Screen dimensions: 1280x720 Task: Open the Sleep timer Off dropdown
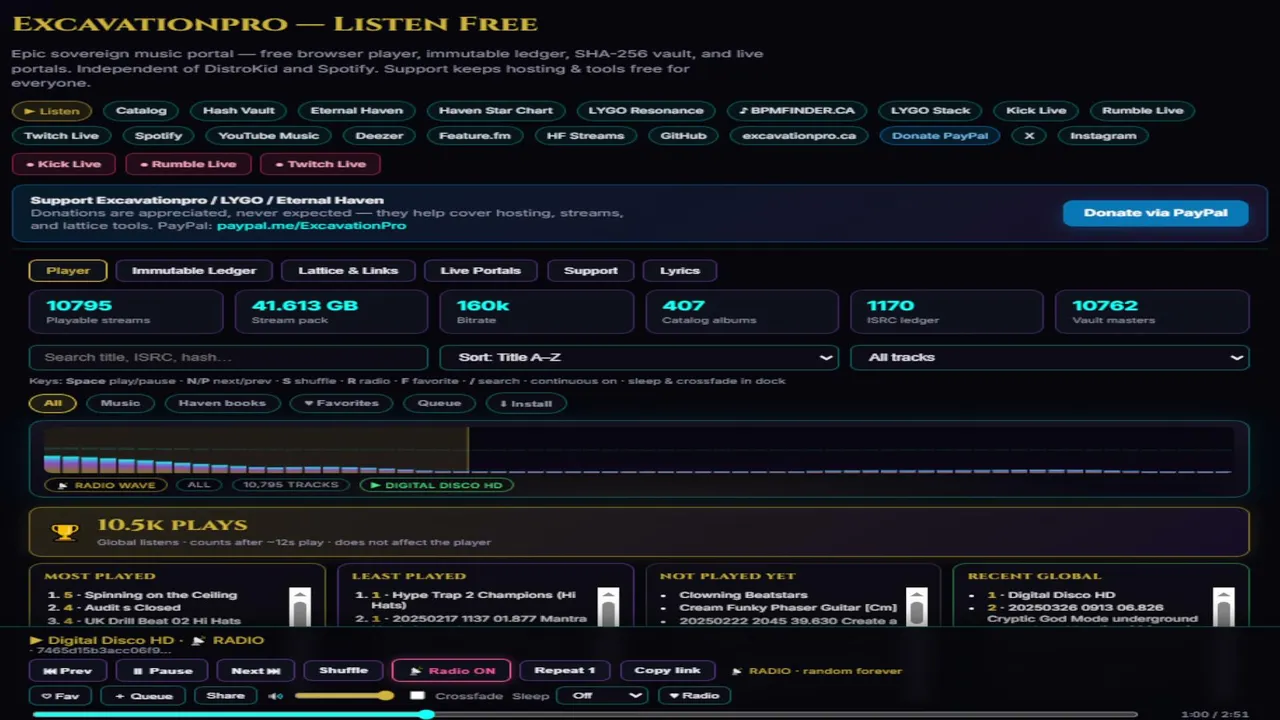[x=602, y=696]
